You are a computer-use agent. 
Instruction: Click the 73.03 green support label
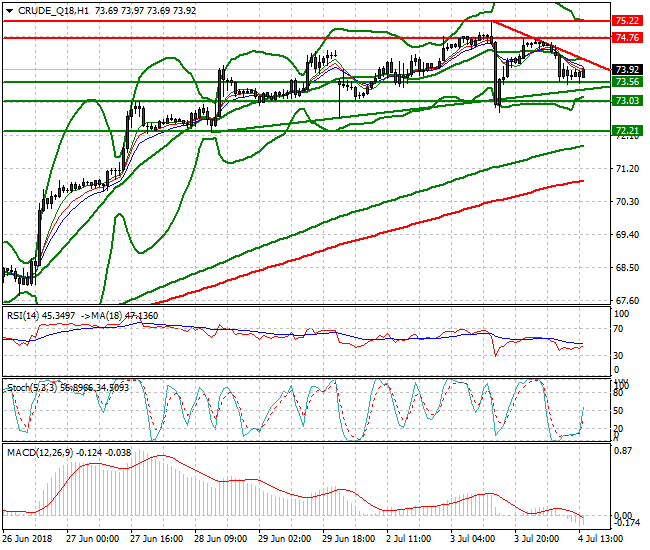[627, 101]
